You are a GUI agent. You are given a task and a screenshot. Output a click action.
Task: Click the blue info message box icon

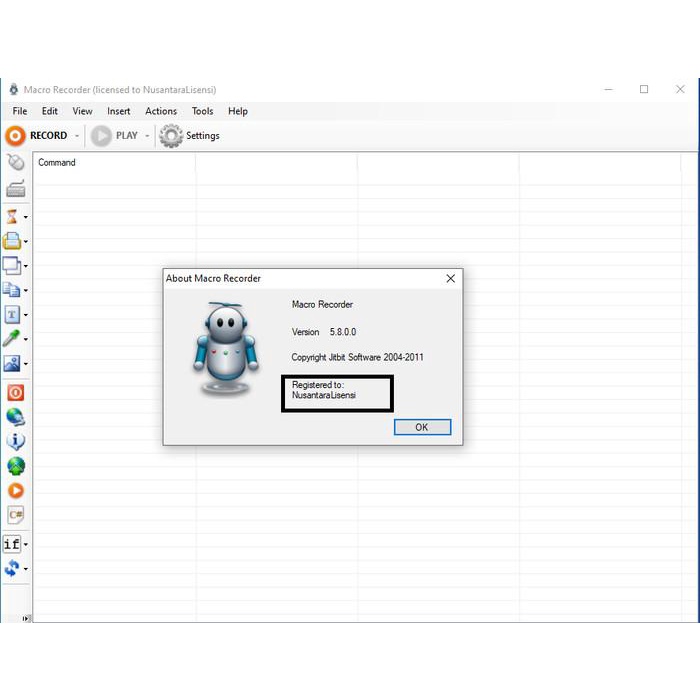tap(14, 441)
